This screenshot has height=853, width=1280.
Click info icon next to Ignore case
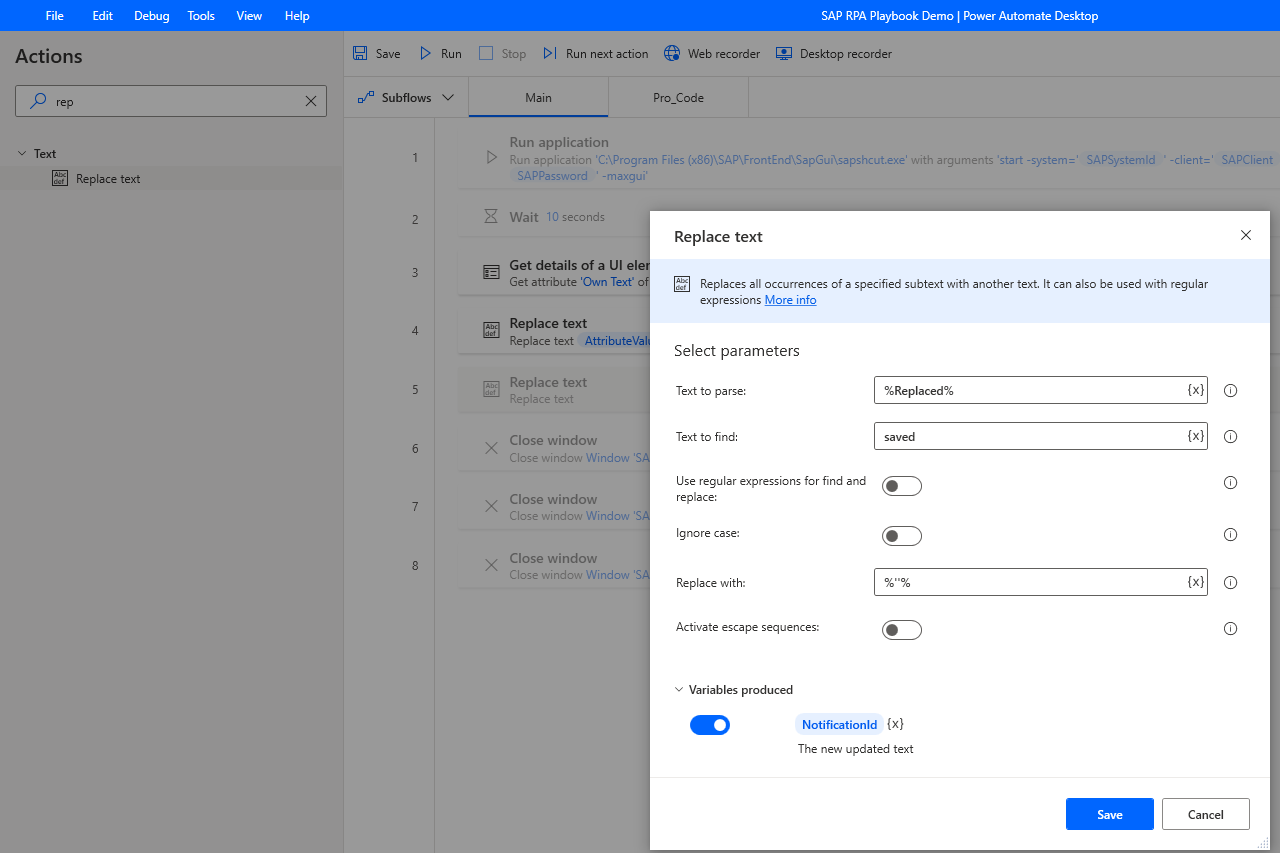click(x=1230, y=534)
